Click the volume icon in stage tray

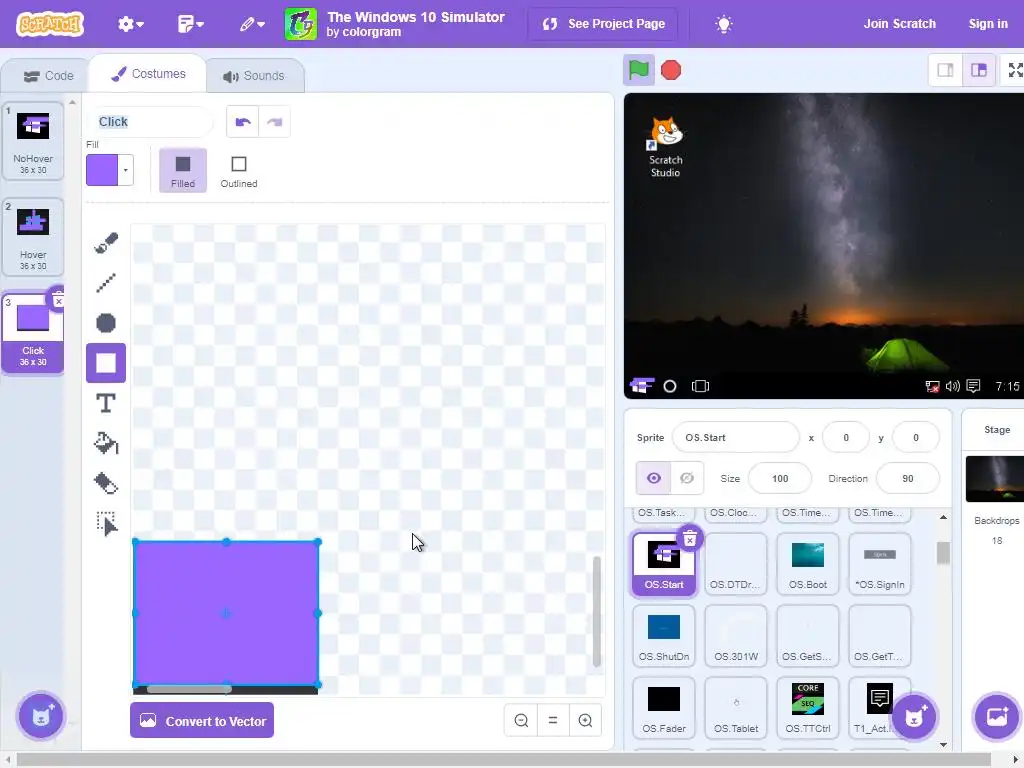pyautogui.click(x=953, y=386)
